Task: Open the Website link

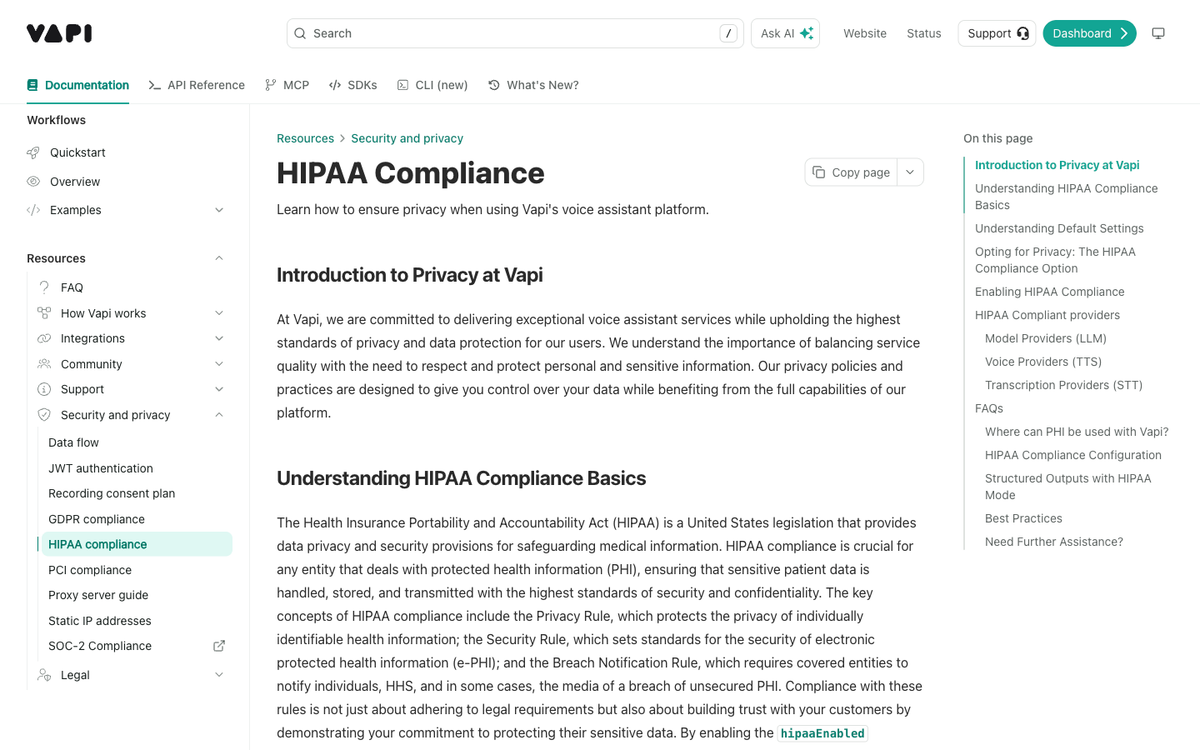Action: click(865, 33)
